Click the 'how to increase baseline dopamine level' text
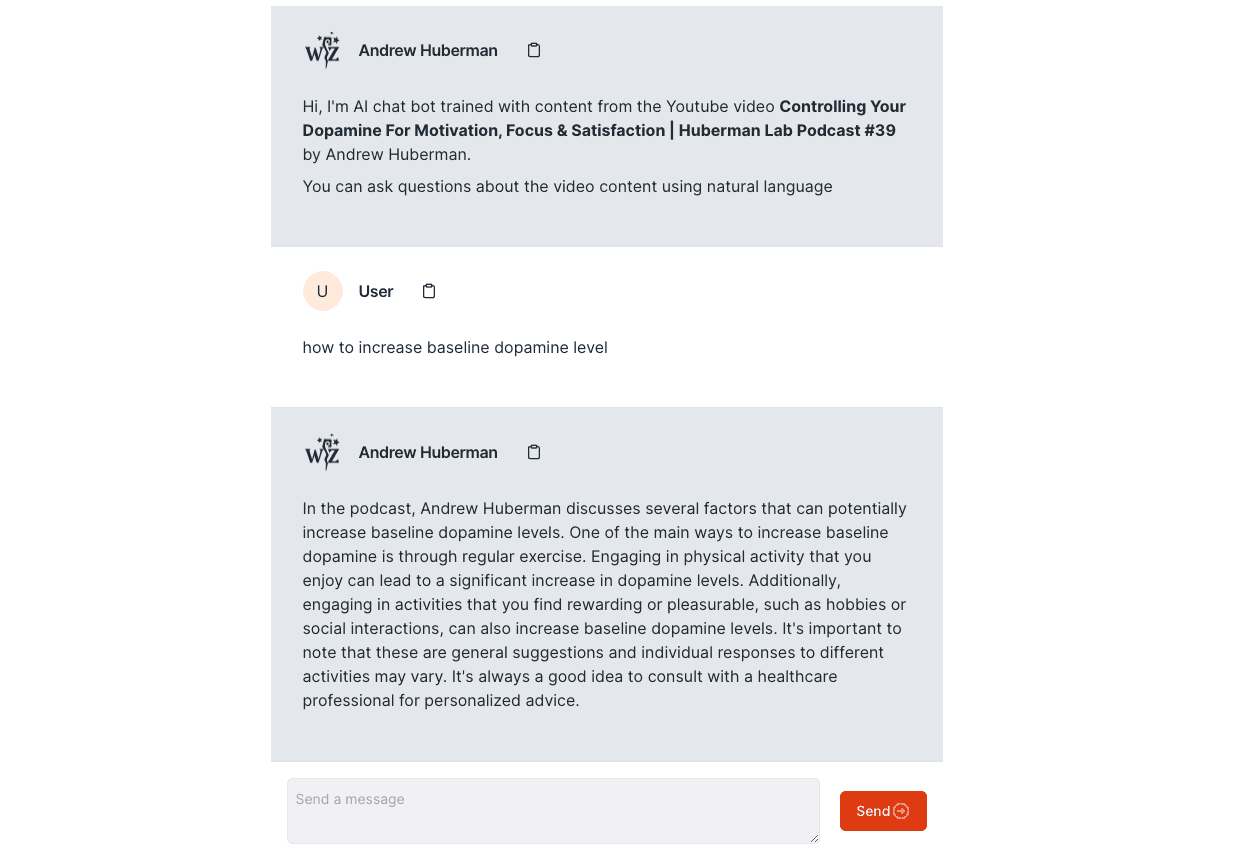 point(455,348)
